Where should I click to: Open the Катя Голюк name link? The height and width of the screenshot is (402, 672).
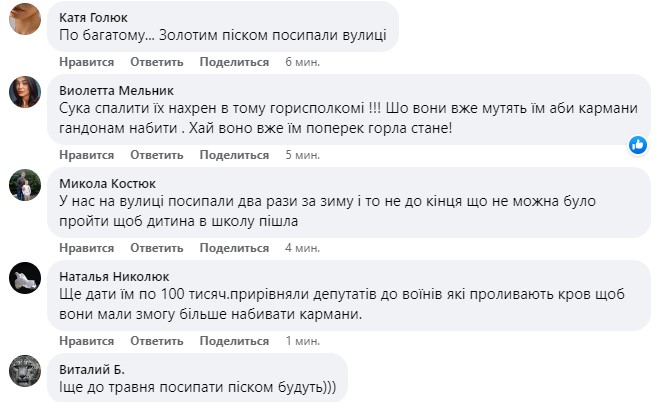click(93, 18)
